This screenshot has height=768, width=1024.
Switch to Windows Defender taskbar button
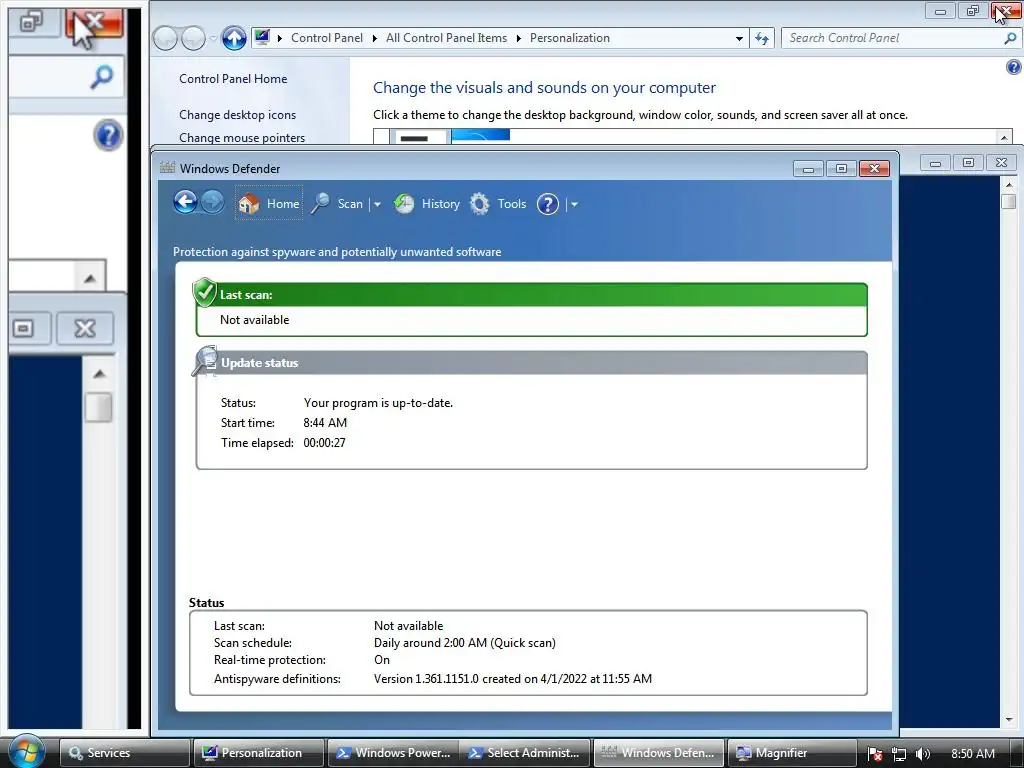(659, 752)
